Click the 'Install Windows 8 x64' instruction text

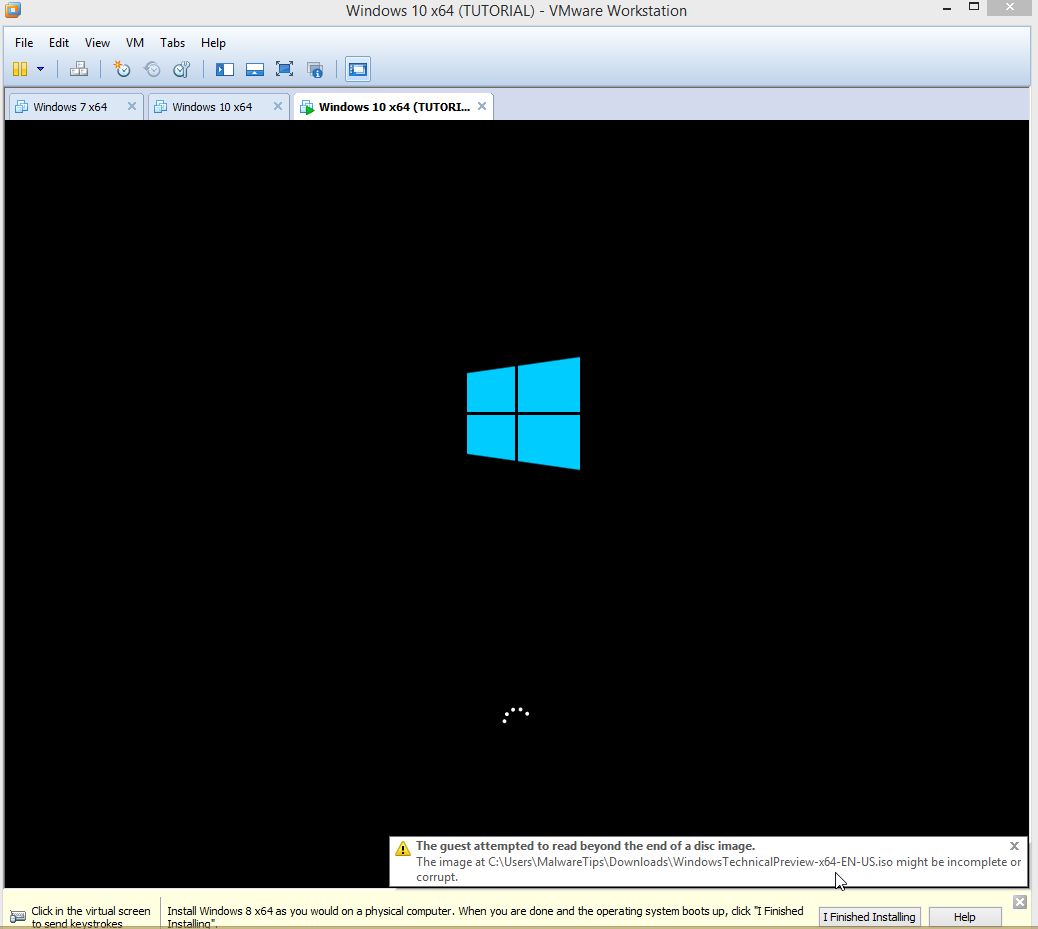click(x=485, y=917)
